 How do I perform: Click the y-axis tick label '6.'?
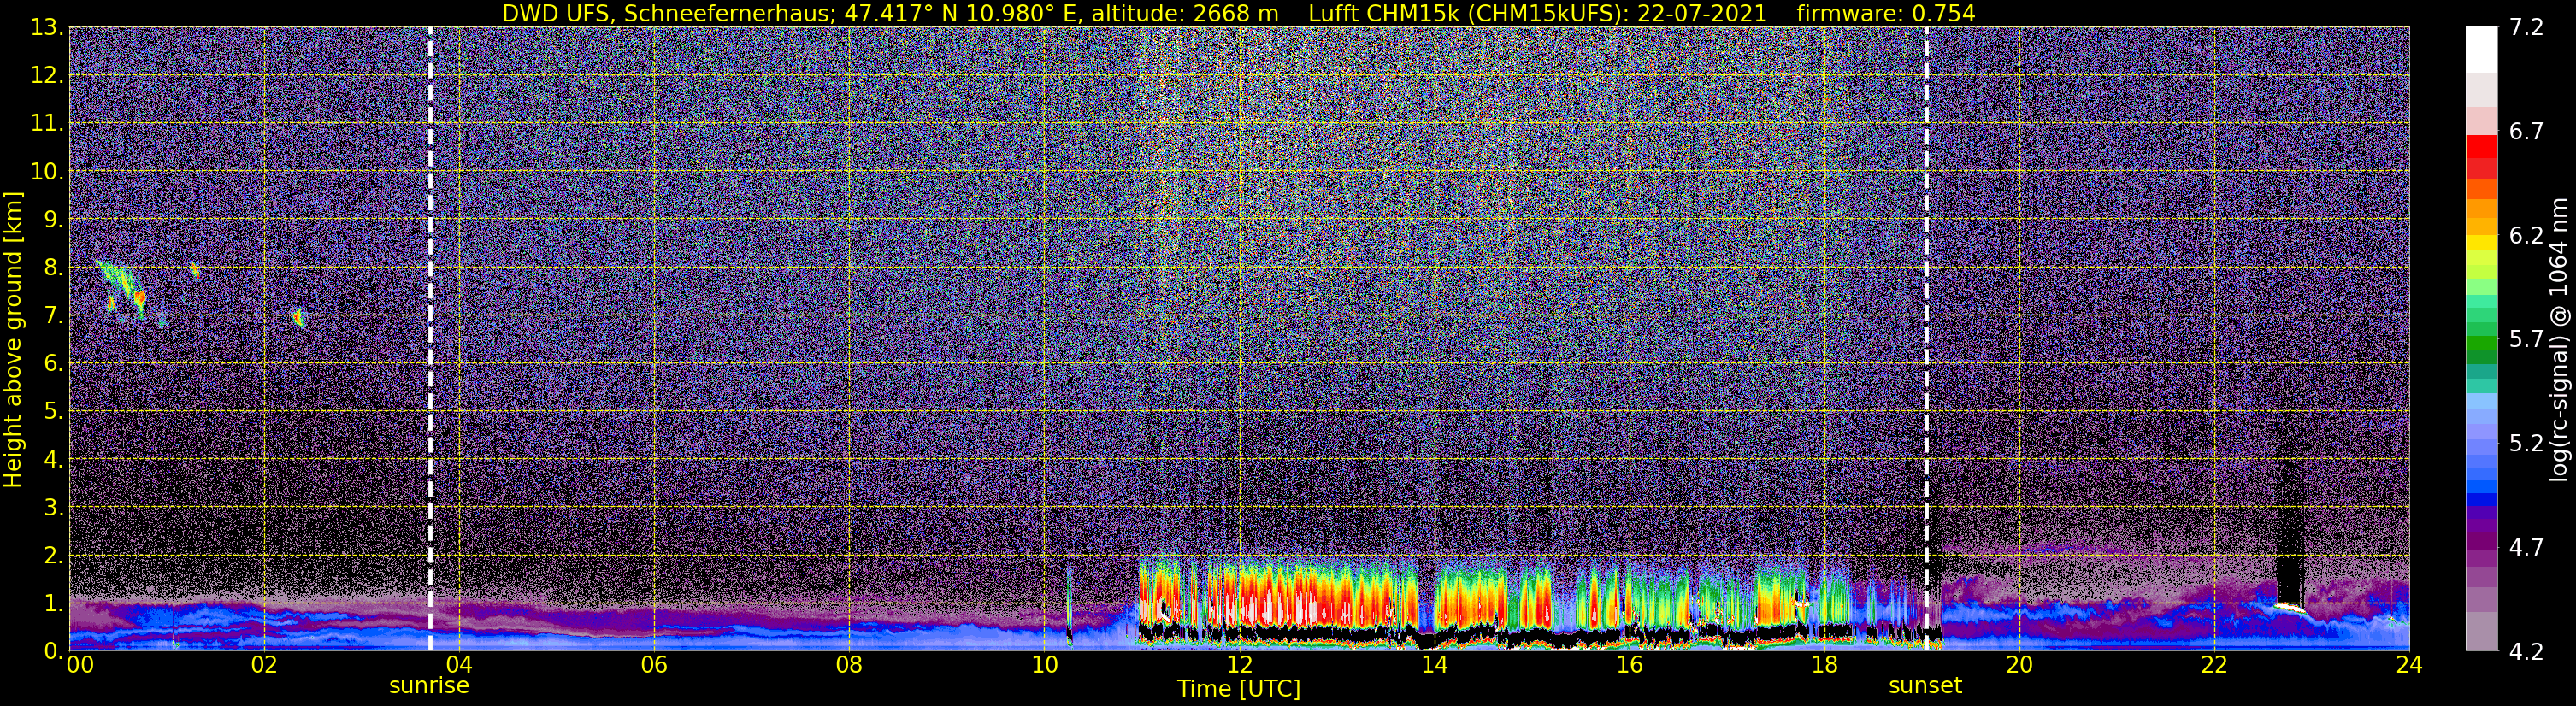click(x=53, y=364)
